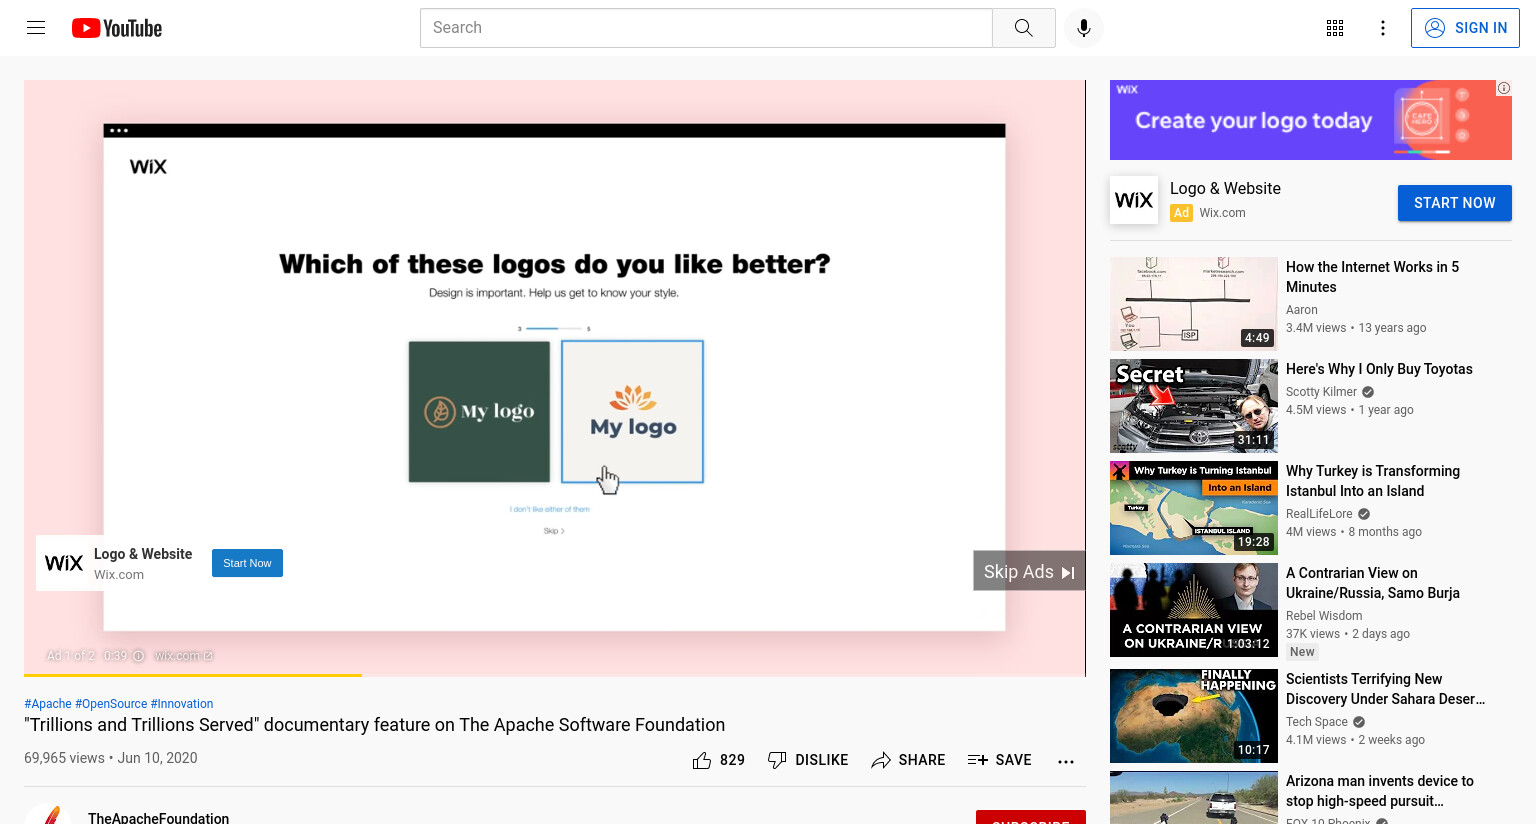Share the video
This screenshot has height=824, width=1536.
(x=908, y=760)
